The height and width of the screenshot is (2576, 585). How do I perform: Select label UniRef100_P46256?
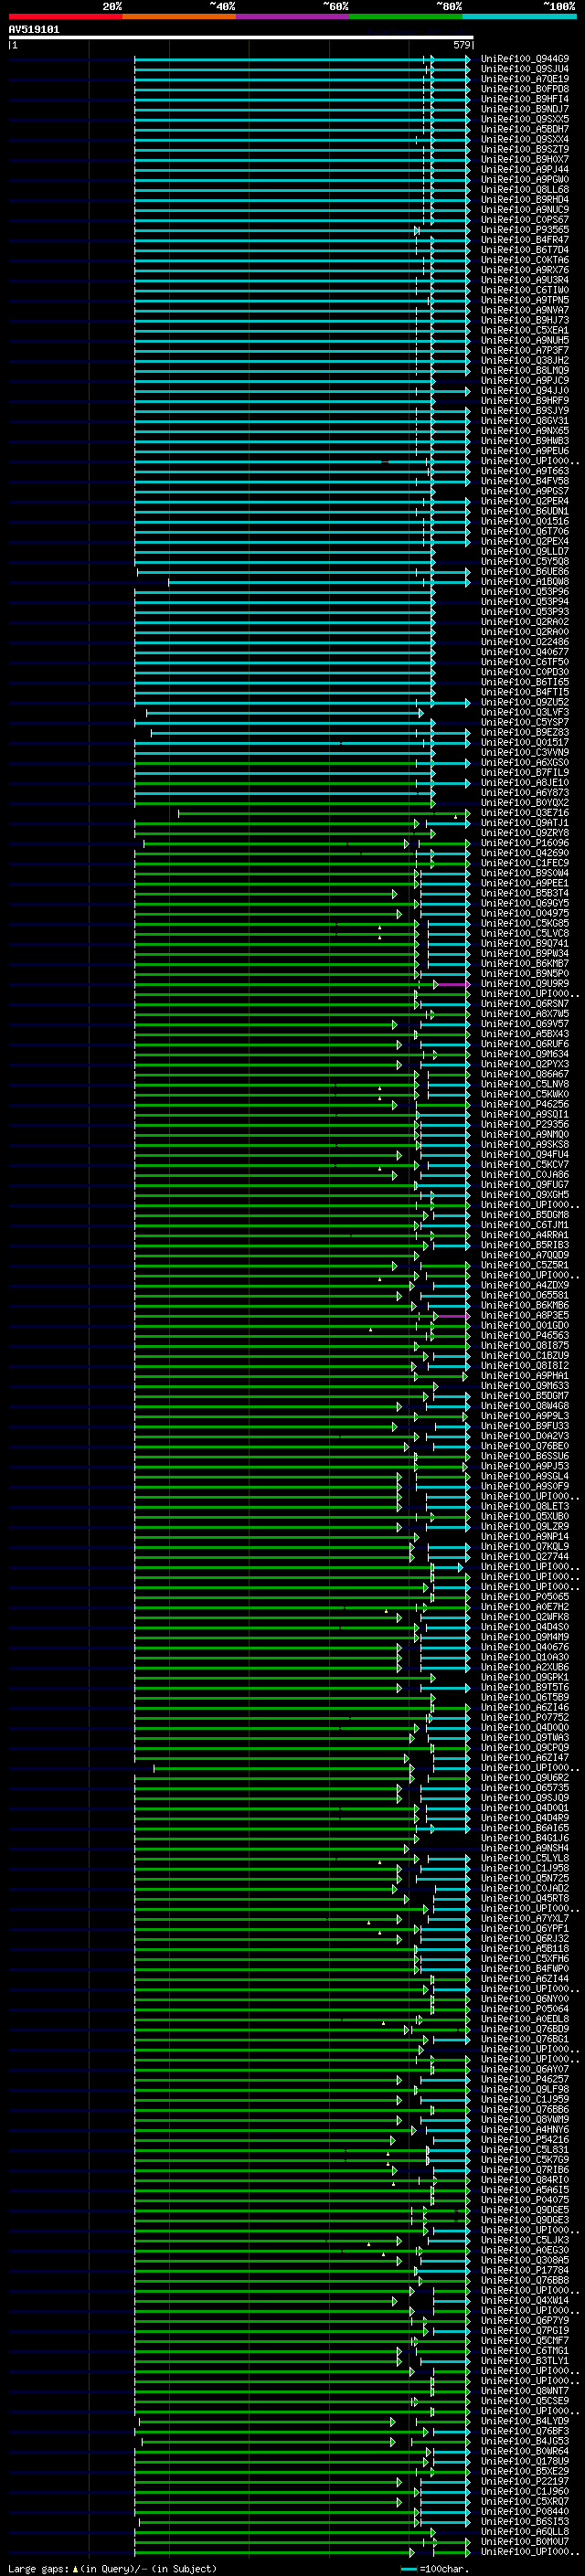(525, 1104)
